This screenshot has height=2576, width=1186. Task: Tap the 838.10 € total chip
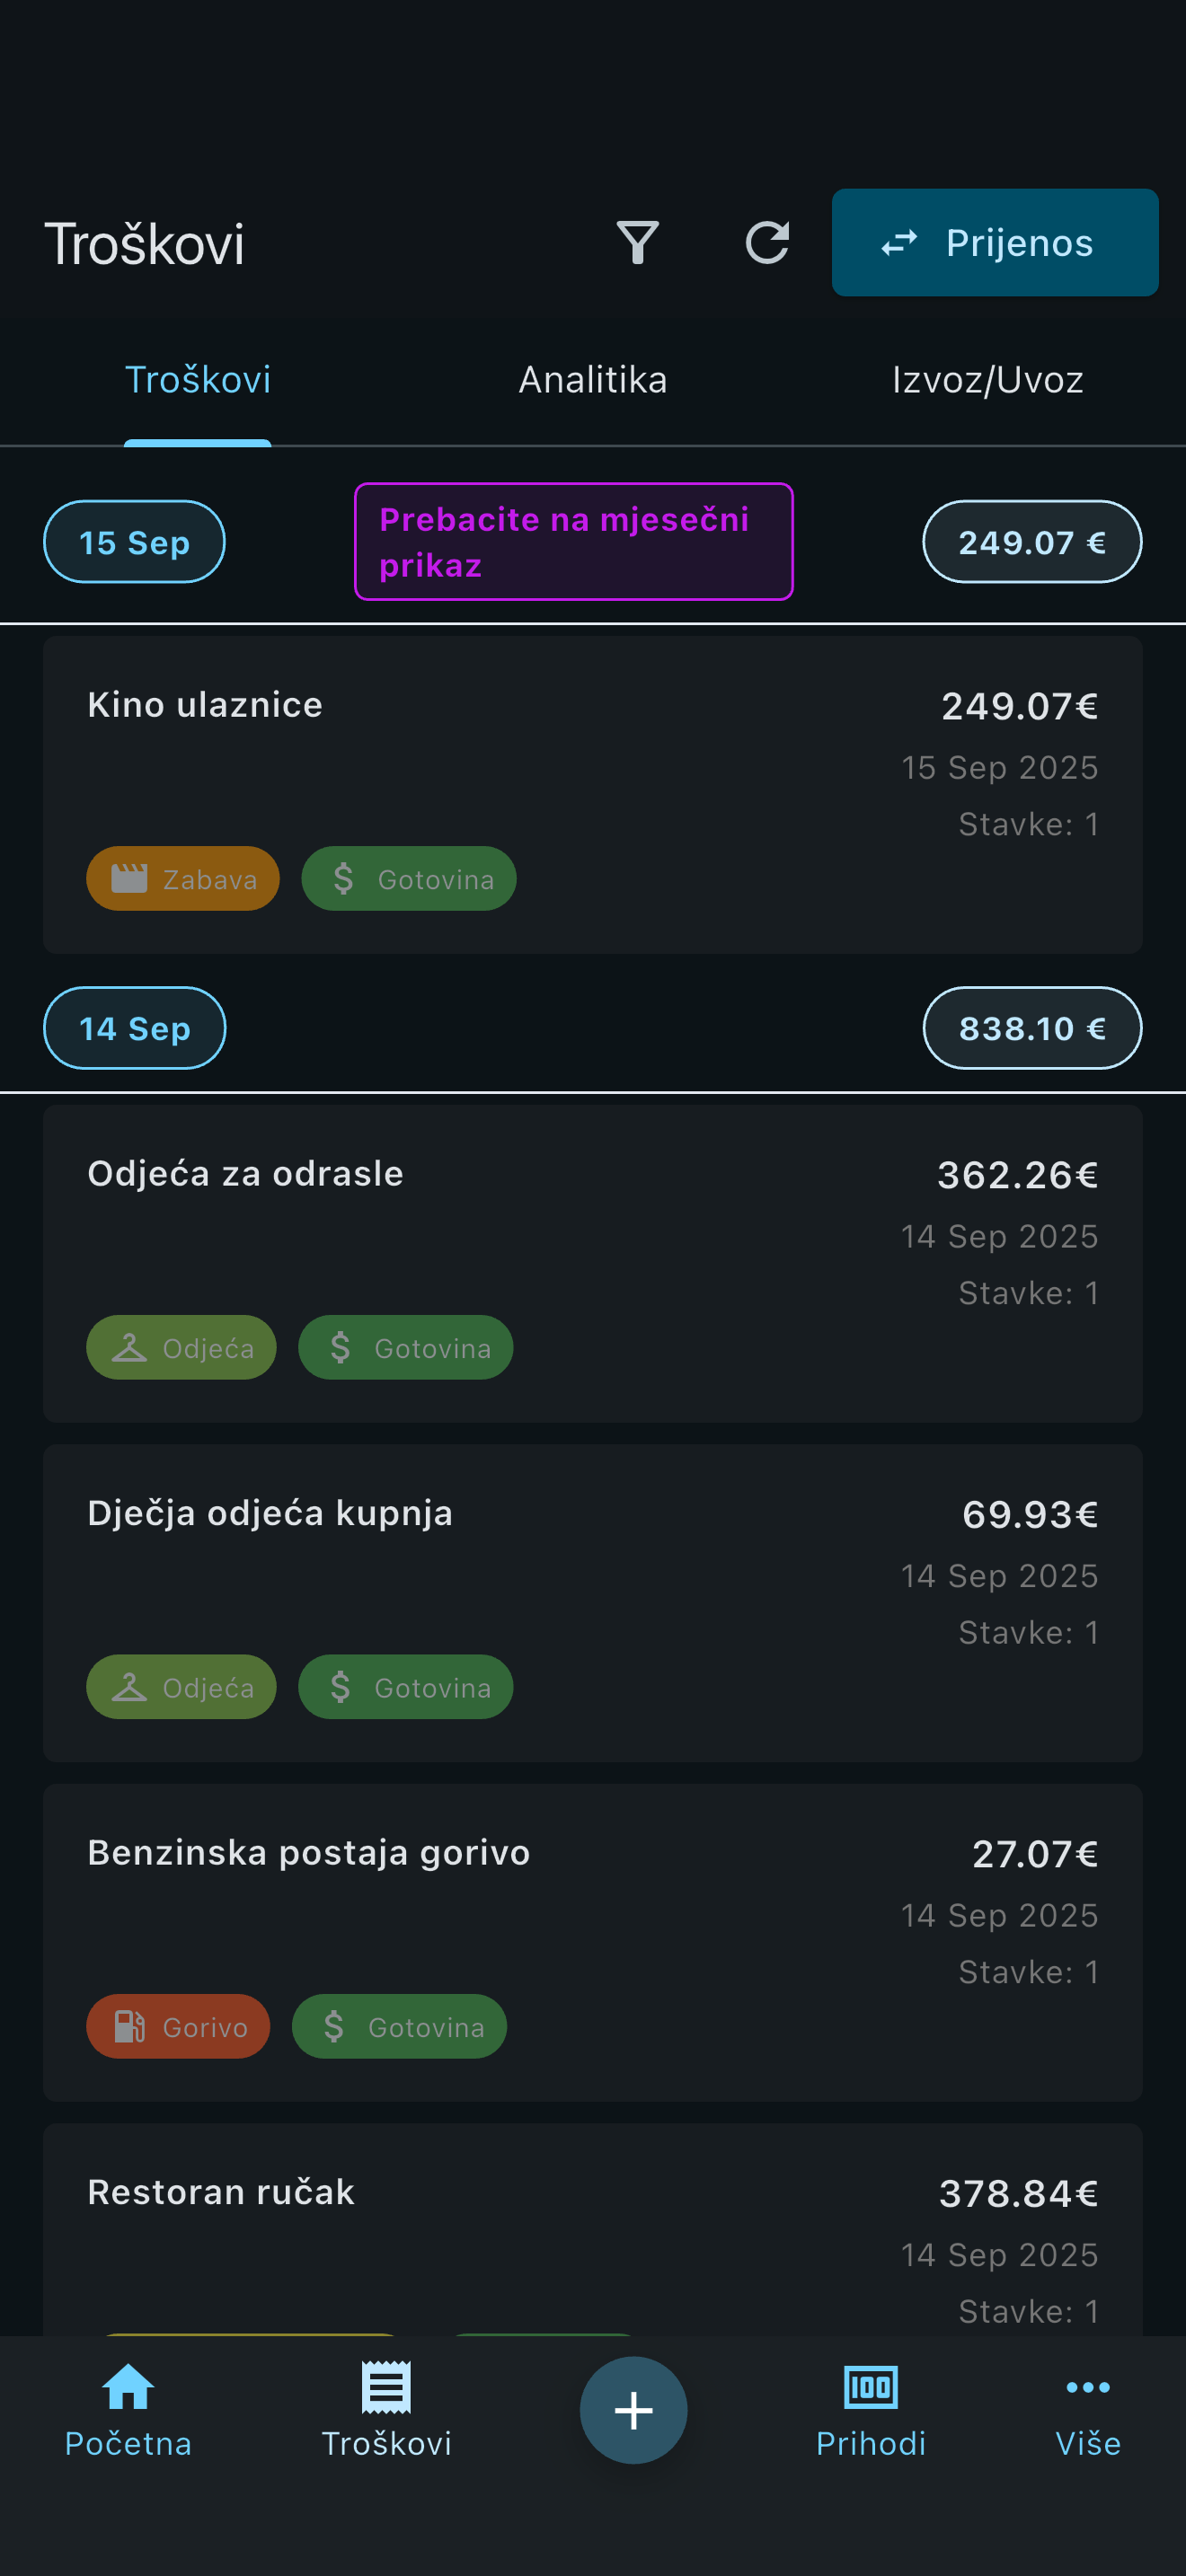pos(1031,1028)
